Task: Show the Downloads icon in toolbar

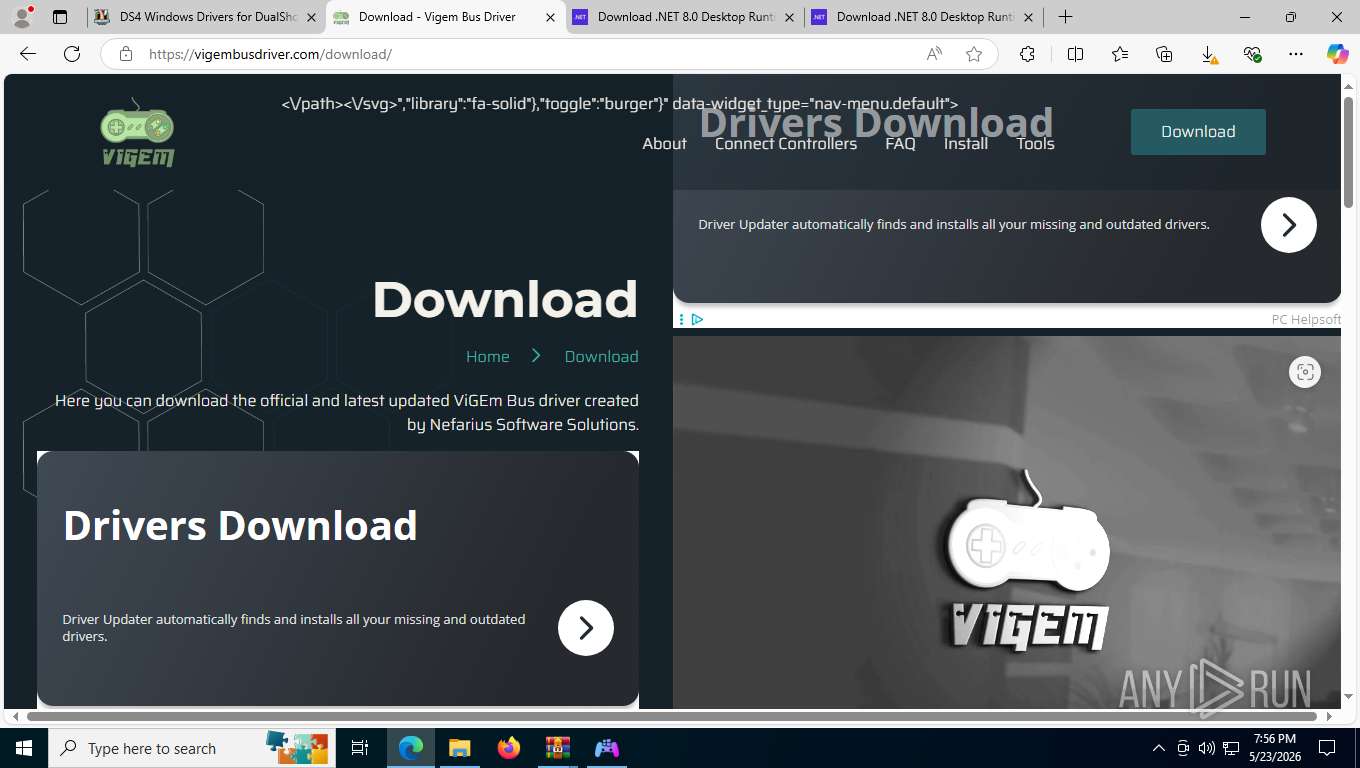Action: click(x=1208, y=55)
